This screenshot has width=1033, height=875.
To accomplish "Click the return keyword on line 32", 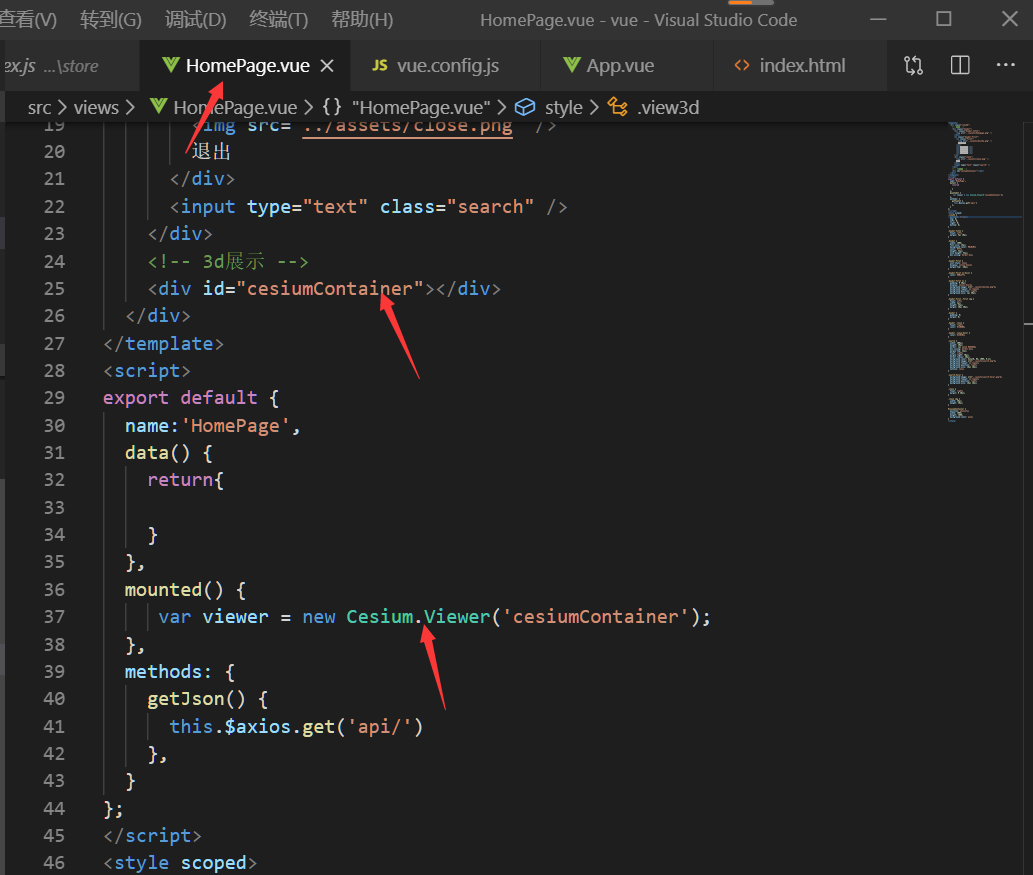I will pyautogui.click(x=180, y=480).
